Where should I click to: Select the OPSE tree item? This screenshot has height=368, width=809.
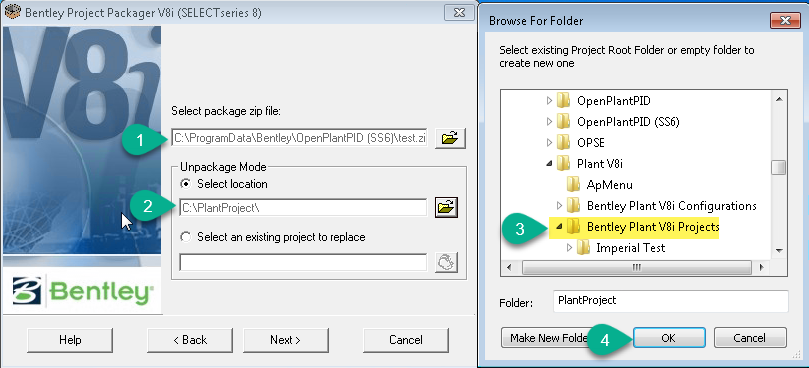tap(591, 142)
